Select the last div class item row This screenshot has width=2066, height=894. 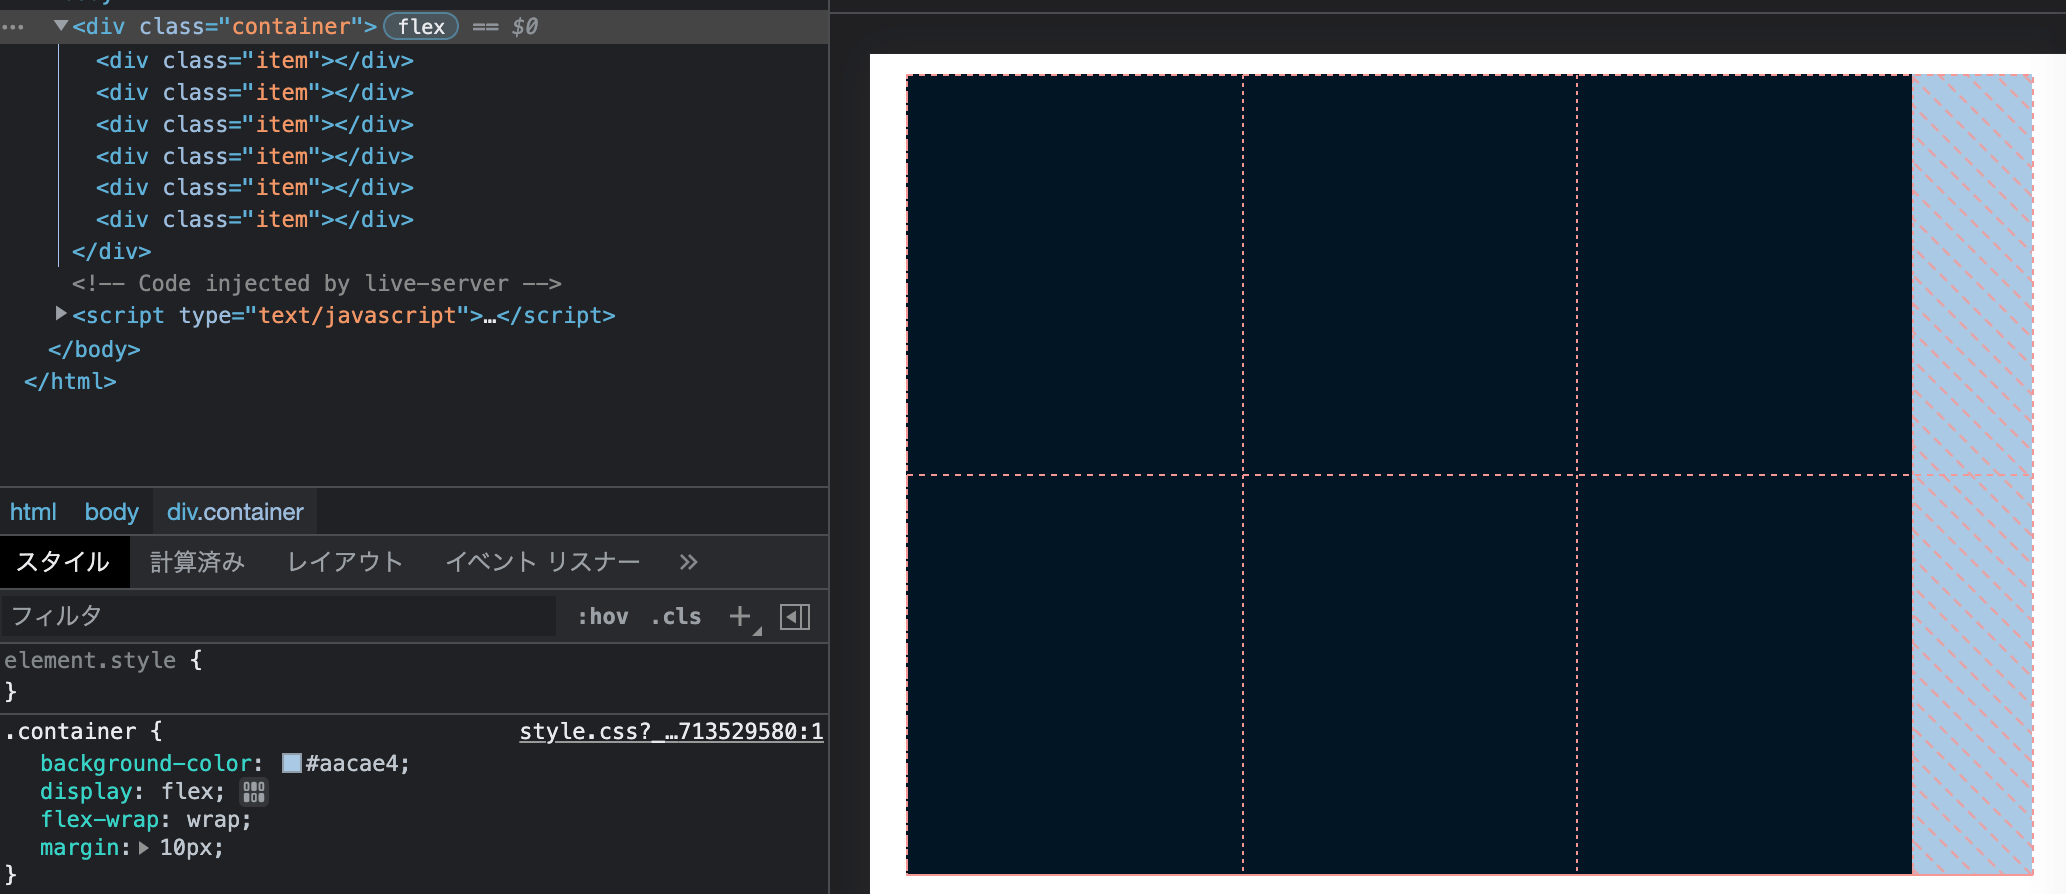(x=255, y=220)
